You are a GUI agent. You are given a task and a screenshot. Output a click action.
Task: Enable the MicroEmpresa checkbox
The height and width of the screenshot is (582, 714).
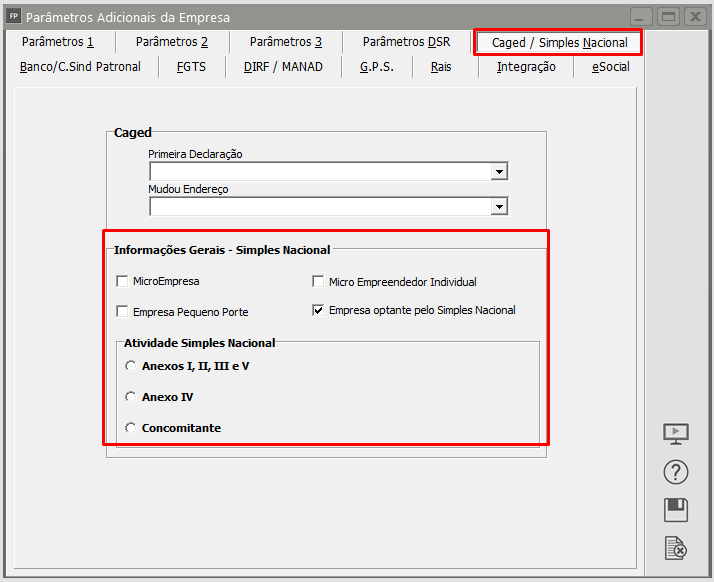click(123, 282)
